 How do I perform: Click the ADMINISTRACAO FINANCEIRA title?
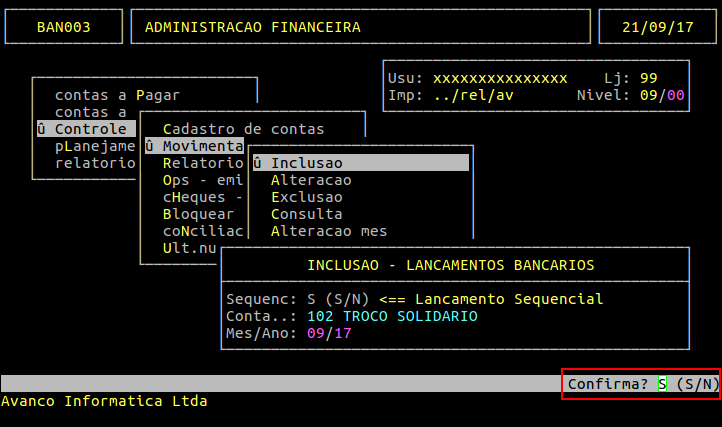(252, 27)
